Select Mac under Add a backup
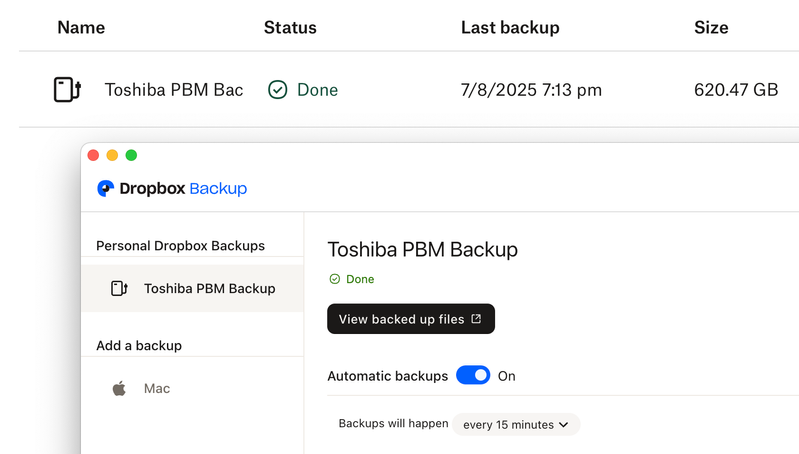This screenshot has height=454, width=799. tap(157, 388)
